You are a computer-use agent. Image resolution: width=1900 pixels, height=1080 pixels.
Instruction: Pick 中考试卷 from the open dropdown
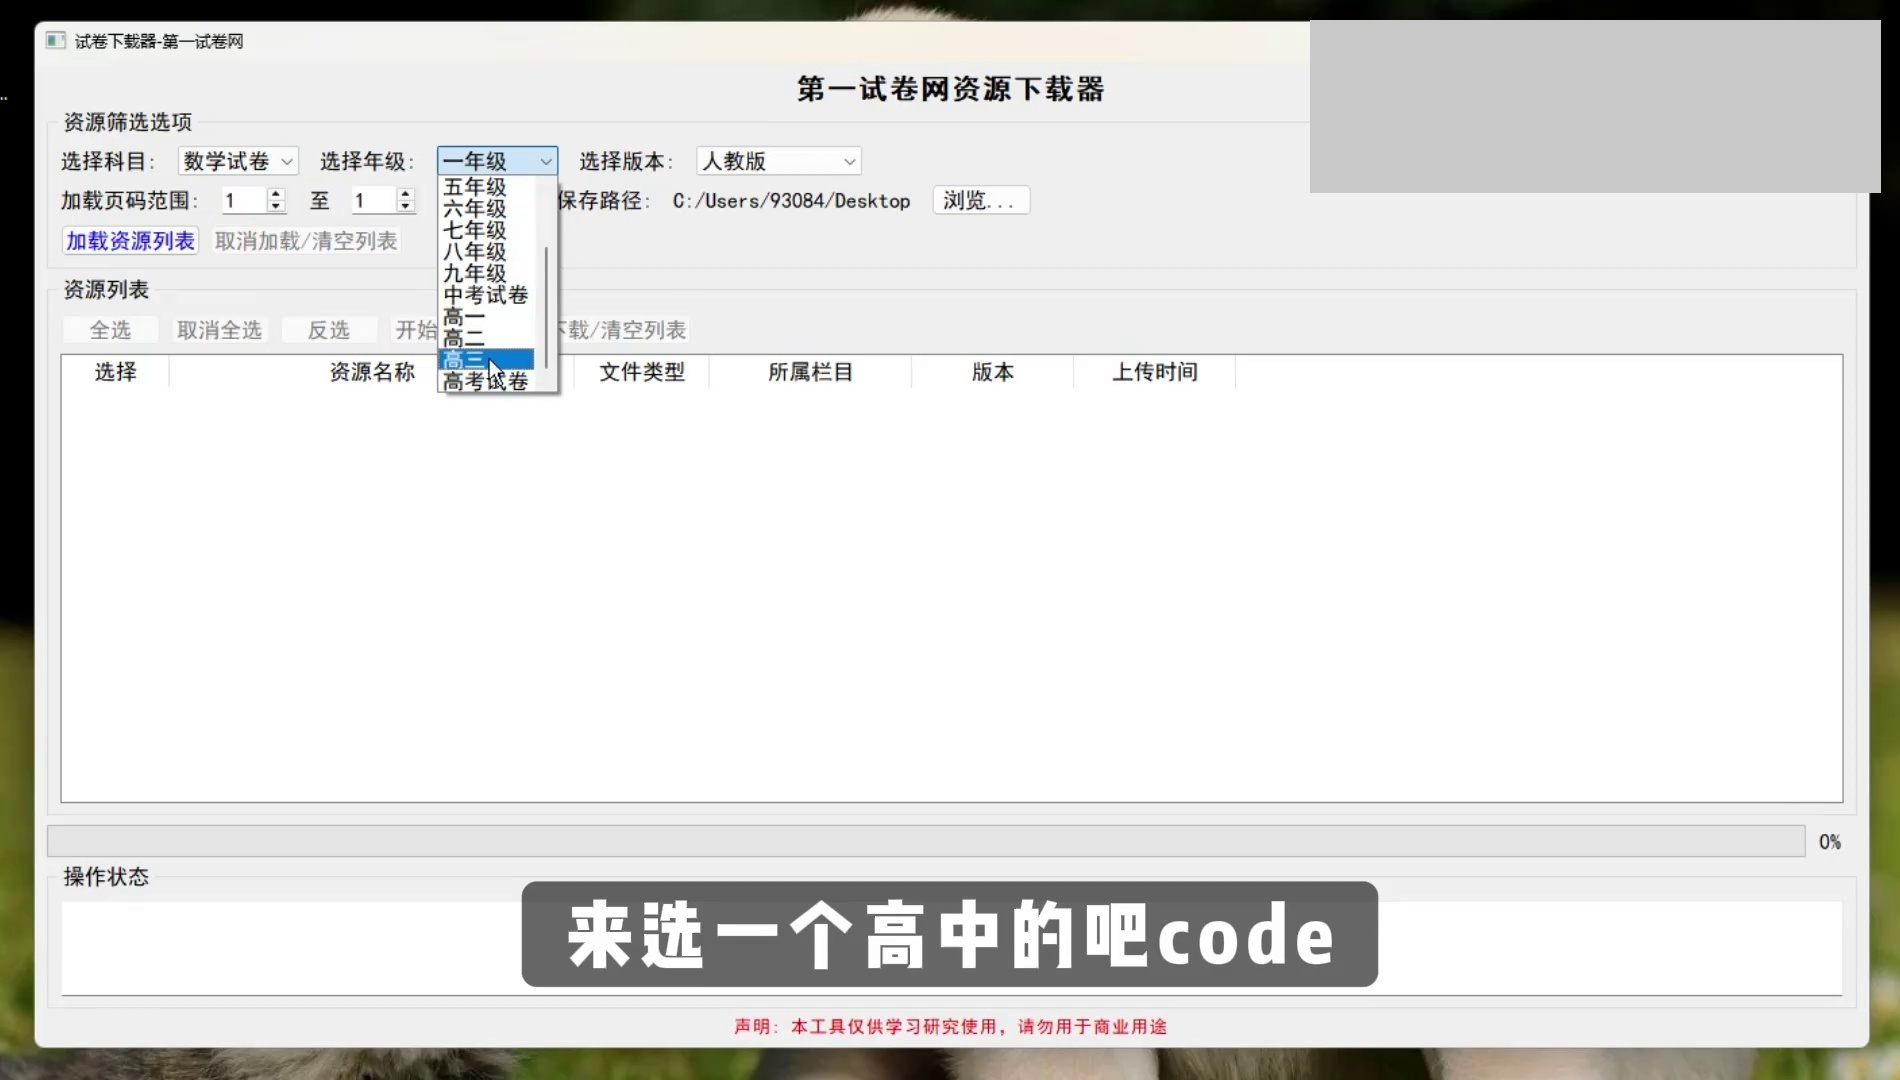click(485, 295)
